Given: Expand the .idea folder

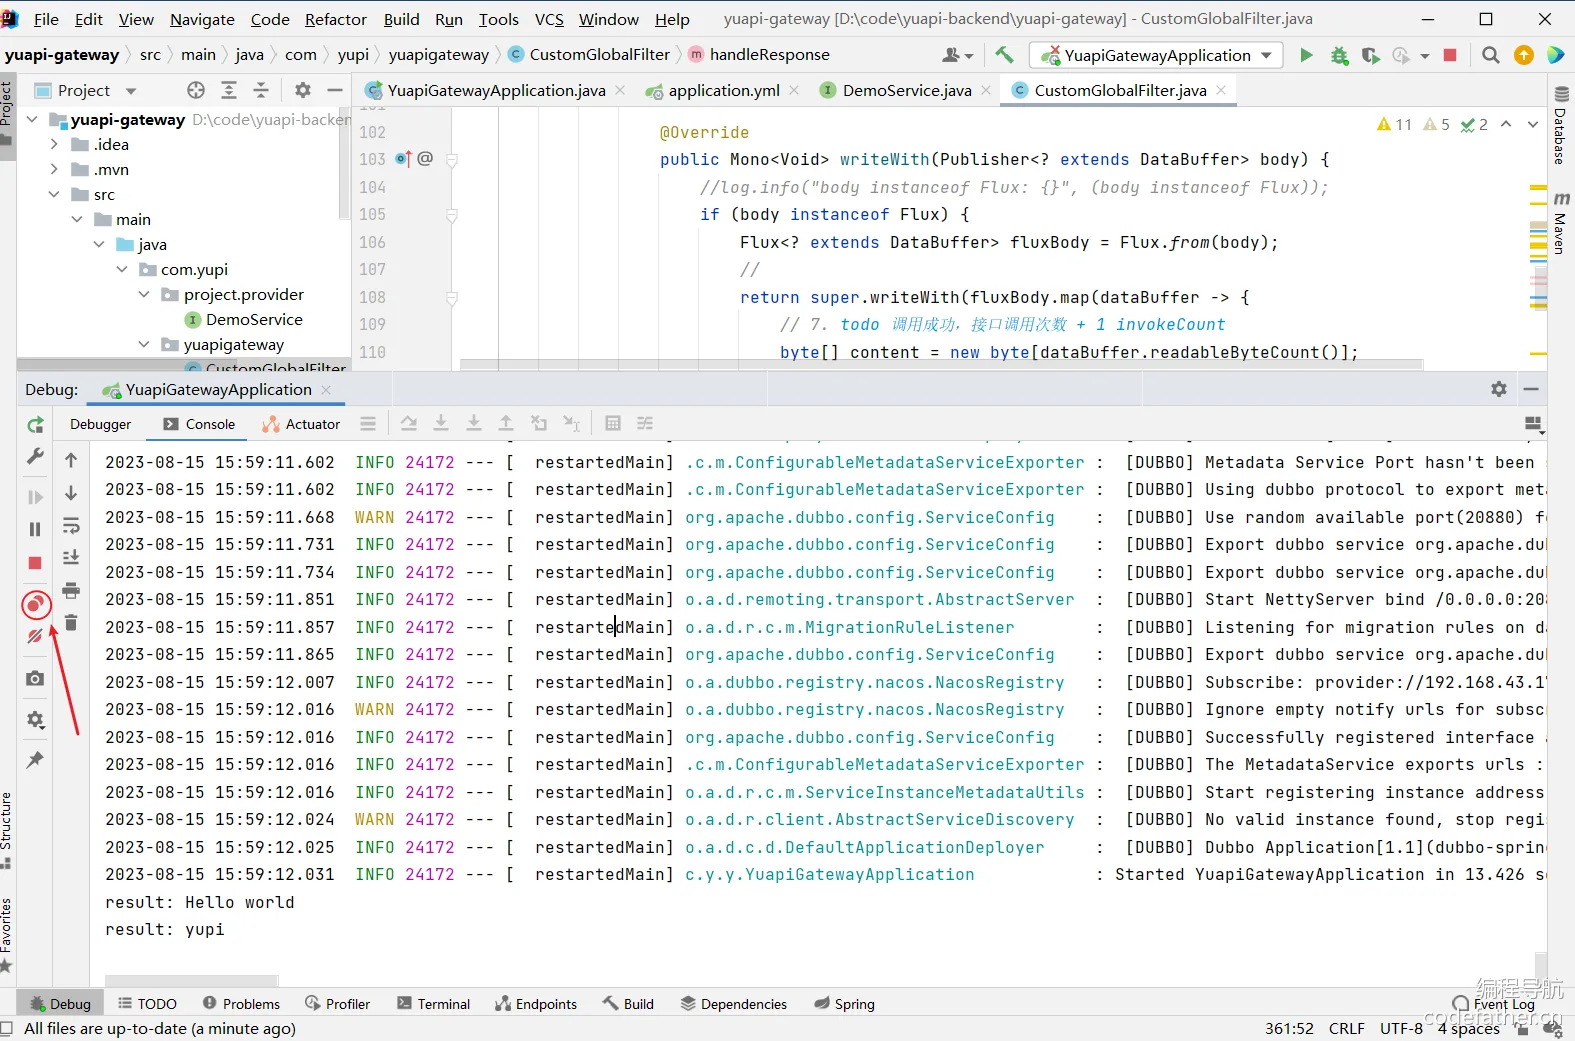Looking at the screenshot, I should click(54, 144).
